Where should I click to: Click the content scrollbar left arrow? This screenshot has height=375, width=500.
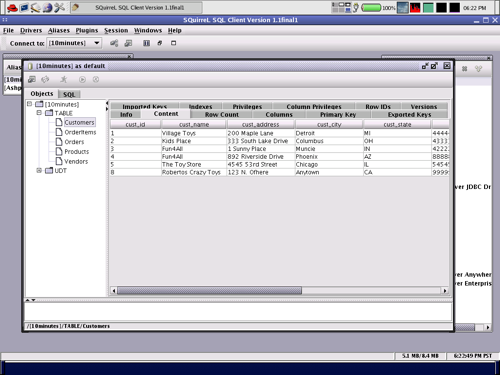(x=114, y=291)
